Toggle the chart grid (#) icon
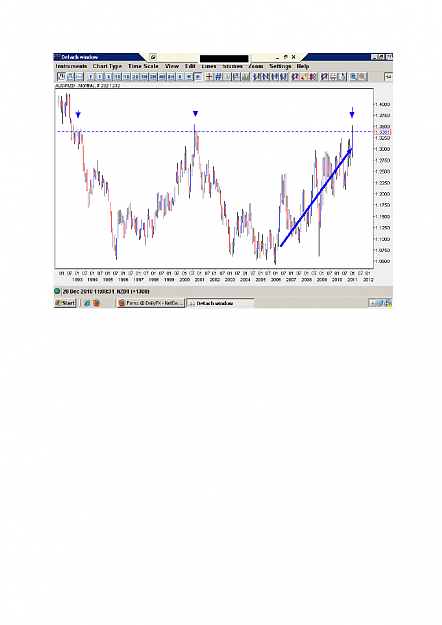The width and height of the screenshot is (442, 625). [x=218, y=77]
